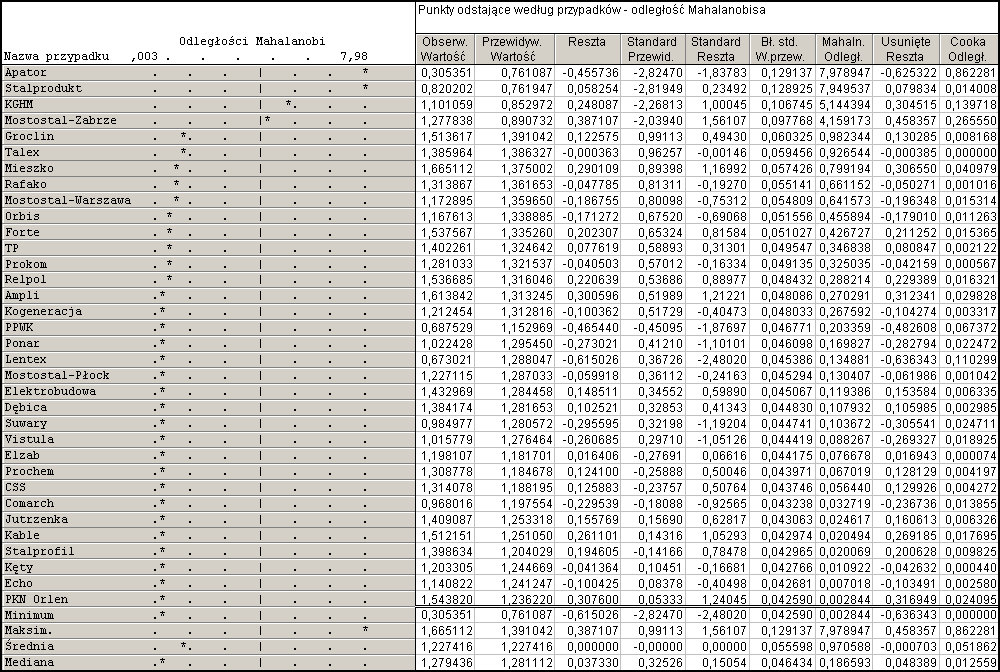
Task: Click Apator's Cook distance value 0,862281
Action: coord(970,73)
